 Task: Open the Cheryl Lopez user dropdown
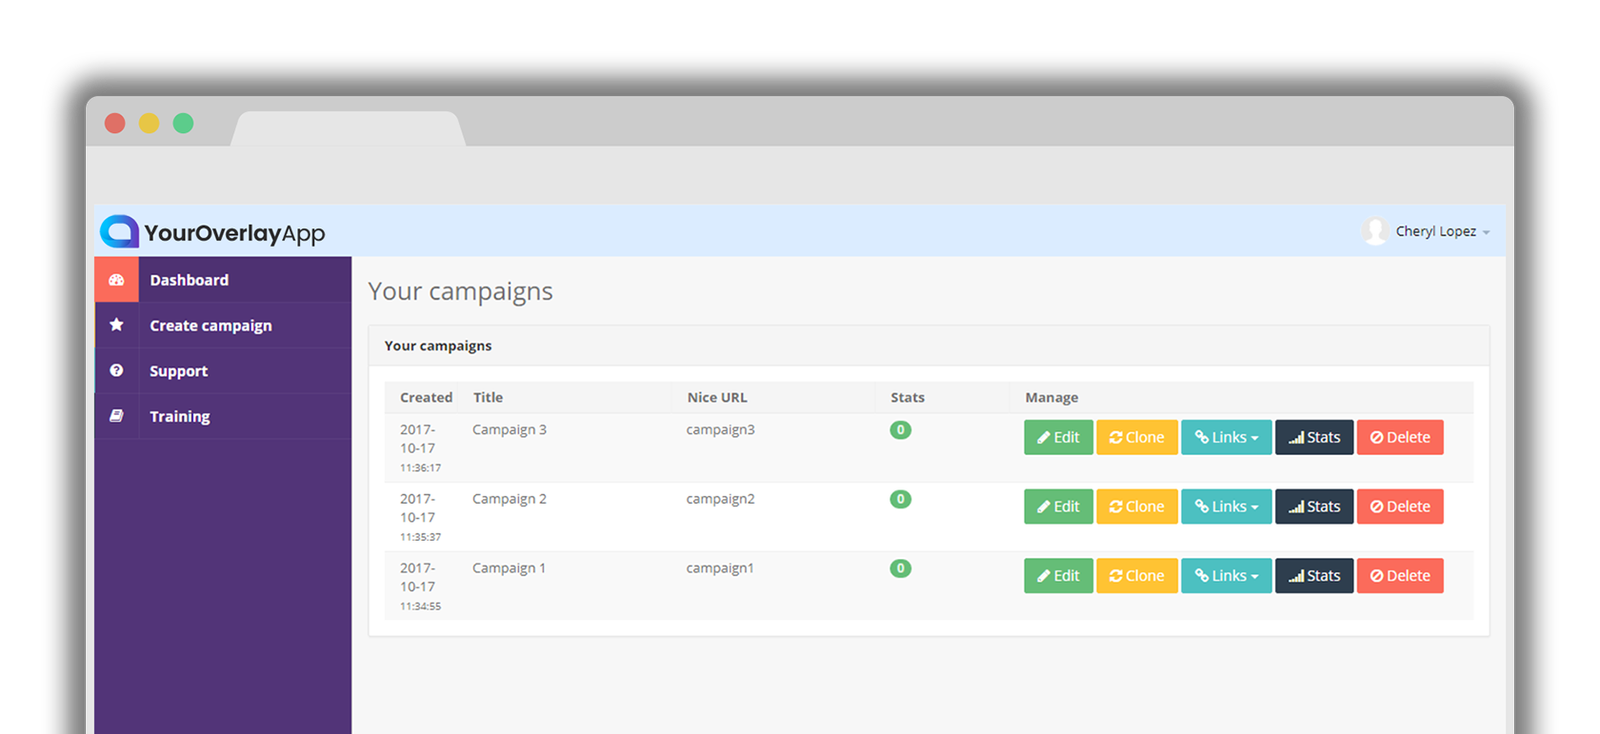tap(1442, 231)
